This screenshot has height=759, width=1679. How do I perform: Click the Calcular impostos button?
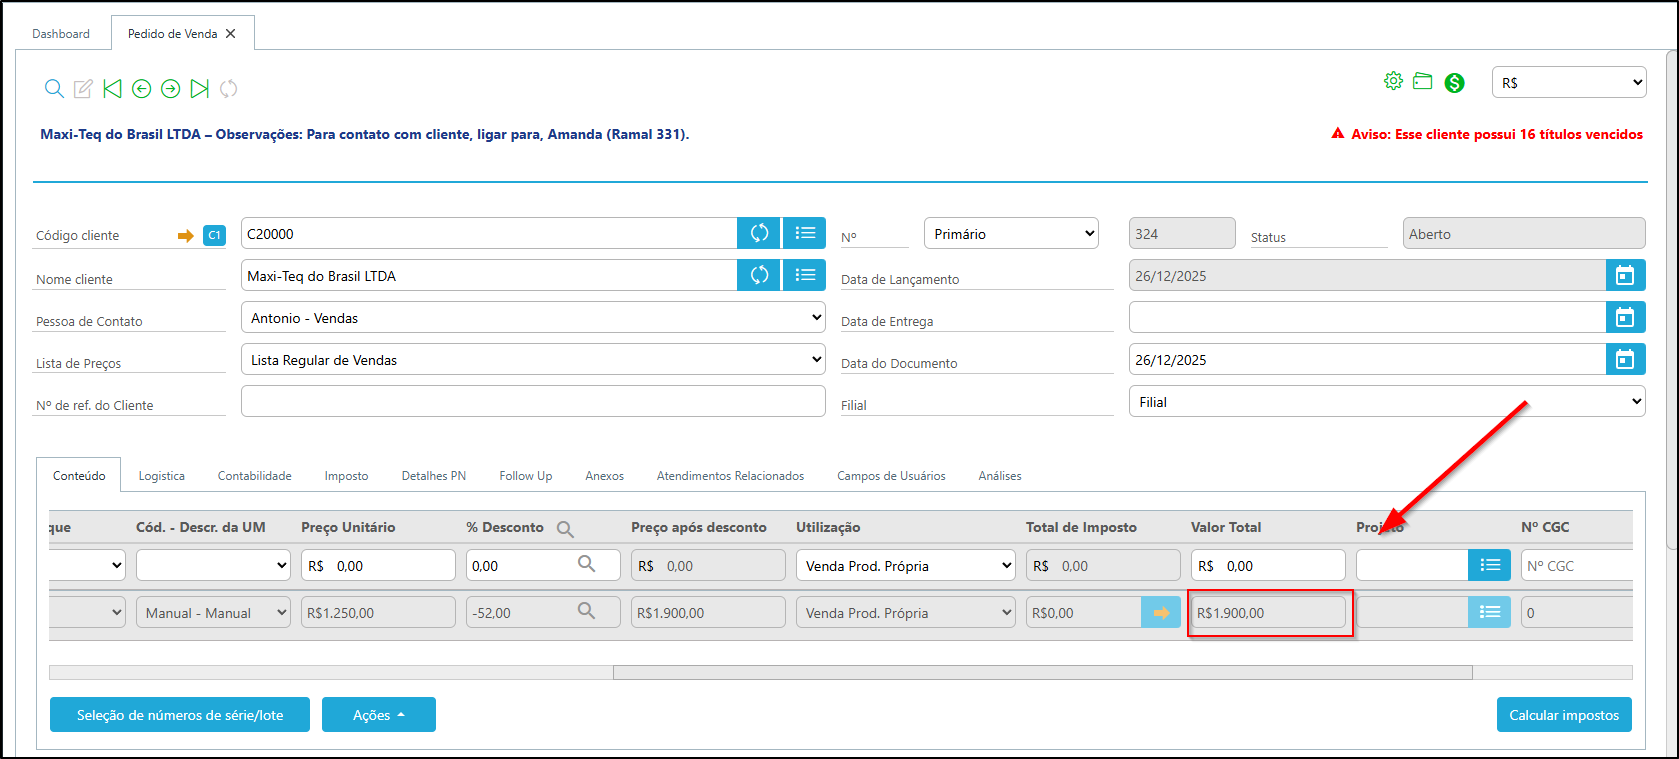click(x=1563, y=715)
